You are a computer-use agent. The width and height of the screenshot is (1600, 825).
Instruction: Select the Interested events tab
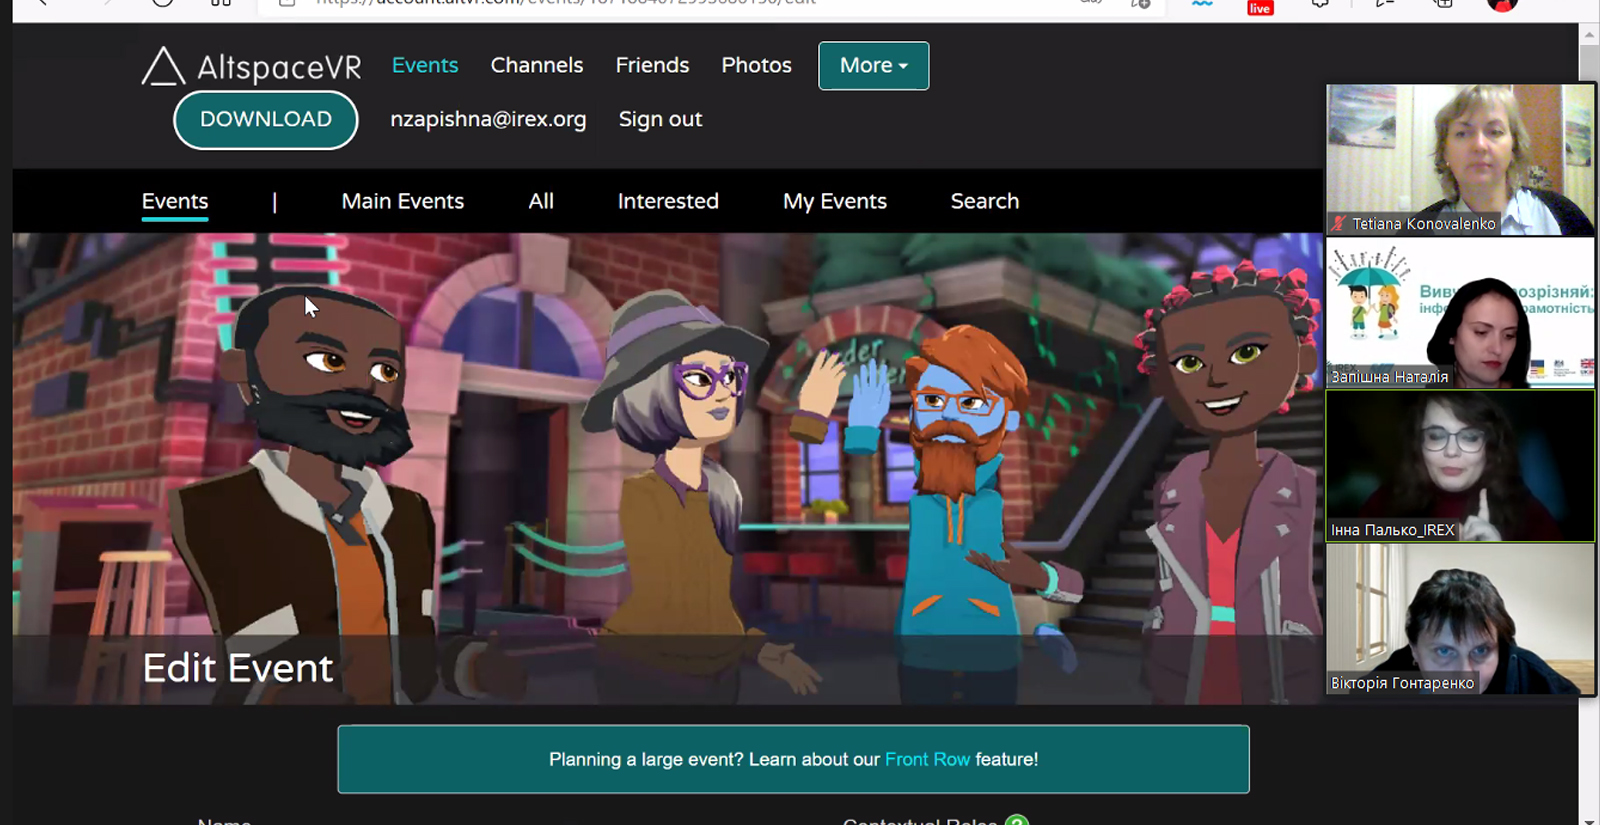click(668, 201)
